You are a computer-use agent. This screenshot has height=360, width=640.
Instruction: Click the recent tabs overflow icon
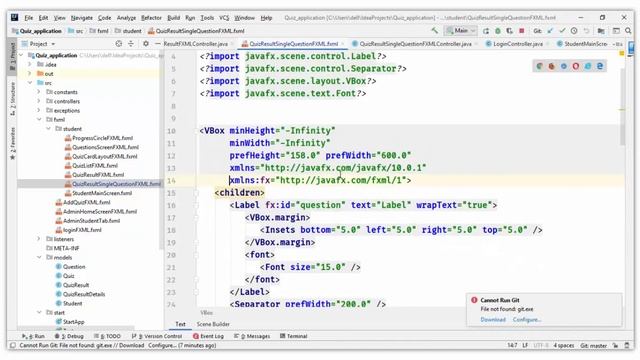click(x=618, y=44)
